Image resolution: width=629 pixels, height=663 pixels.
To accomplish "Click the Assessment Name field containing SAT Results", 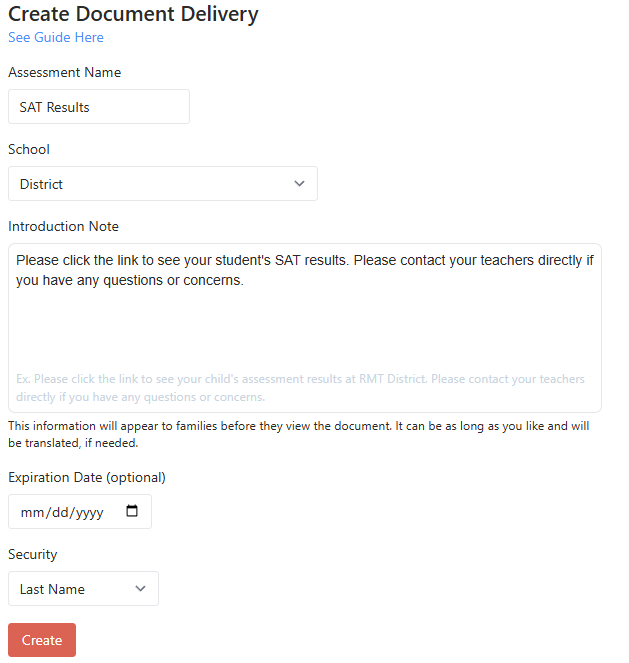I will click(x=99, y=107).
